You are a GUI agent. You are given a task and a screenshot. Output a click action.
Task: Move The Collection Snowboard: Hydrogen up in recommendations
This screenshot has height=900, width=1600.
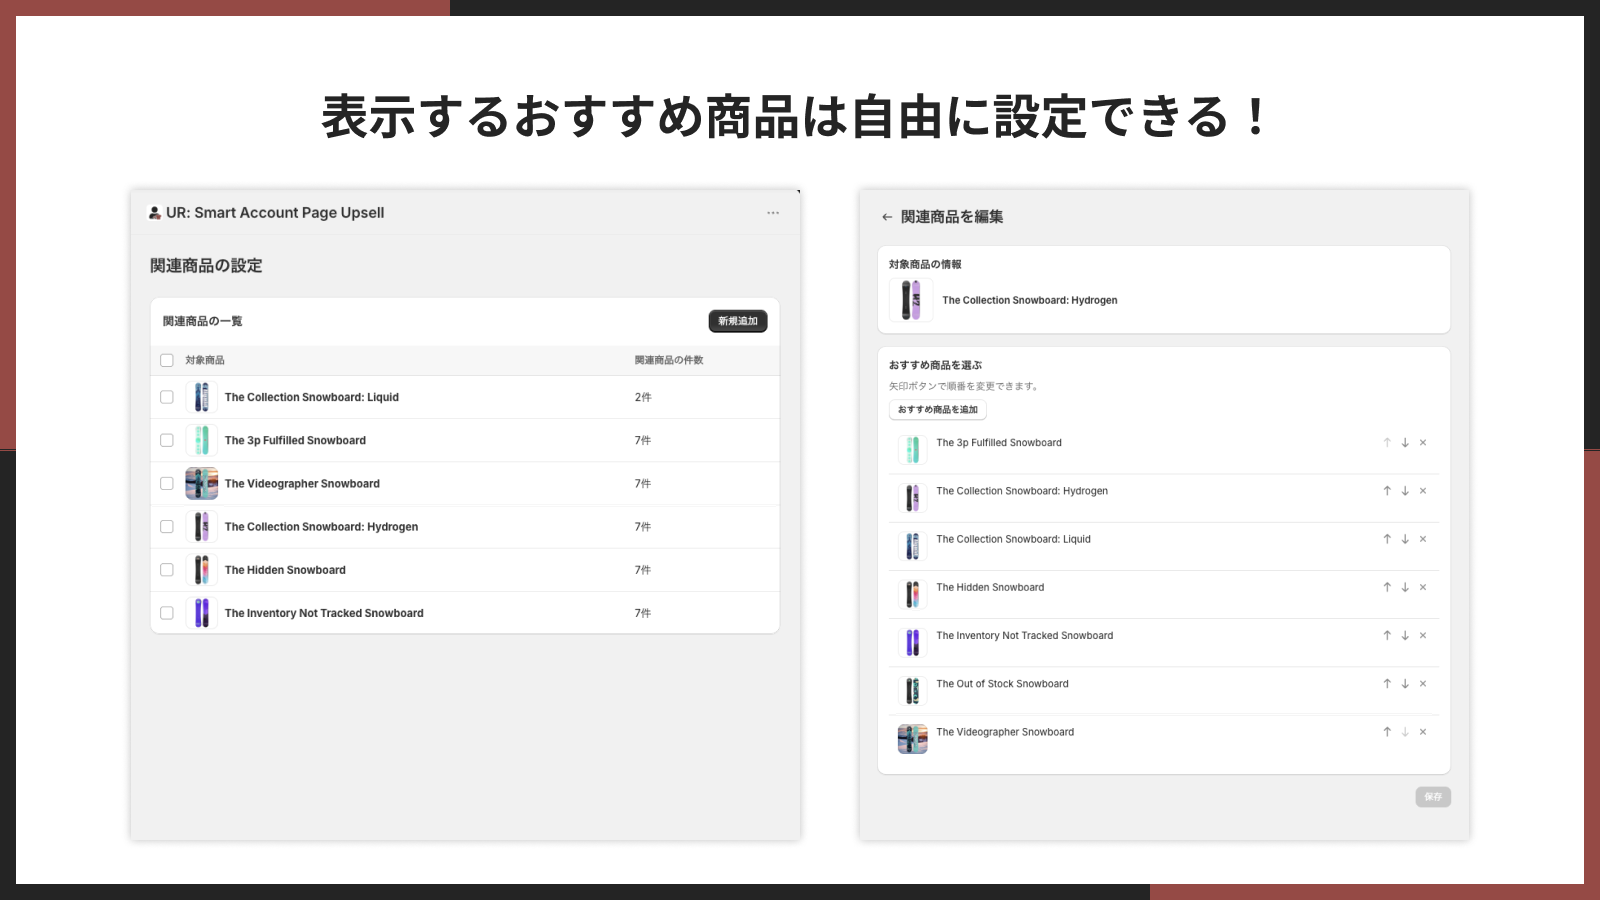coord(1387,491)
